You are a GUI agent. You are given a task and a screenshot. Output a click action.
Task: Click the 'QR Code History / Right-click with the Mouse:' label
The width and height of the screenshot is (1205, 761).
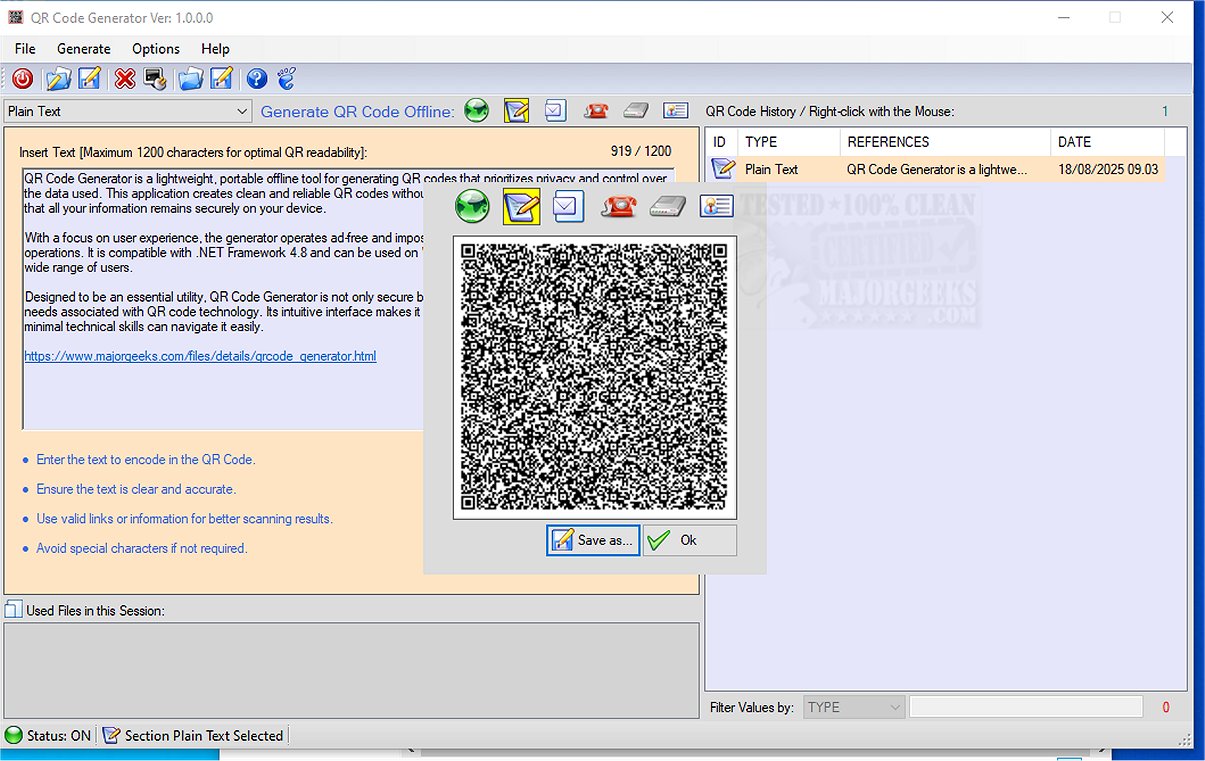tap(830, 111)
